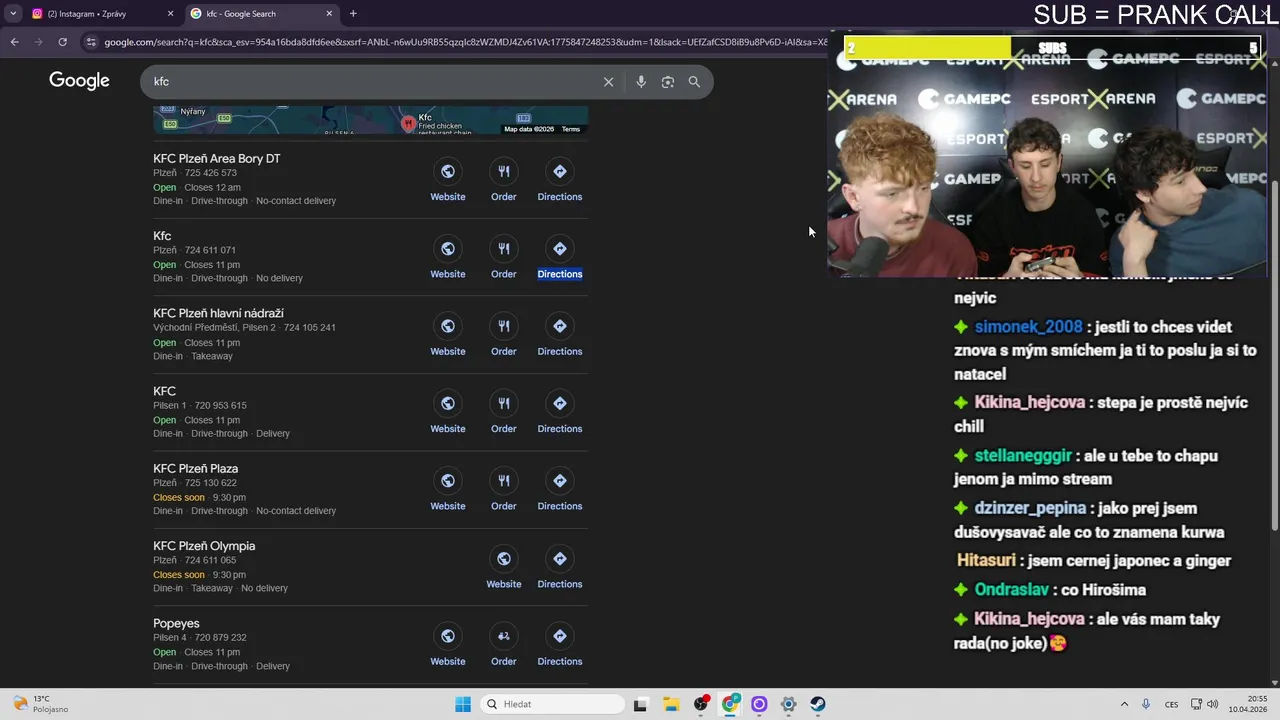Click chat username Hitasuri

(x=986, y=561)
